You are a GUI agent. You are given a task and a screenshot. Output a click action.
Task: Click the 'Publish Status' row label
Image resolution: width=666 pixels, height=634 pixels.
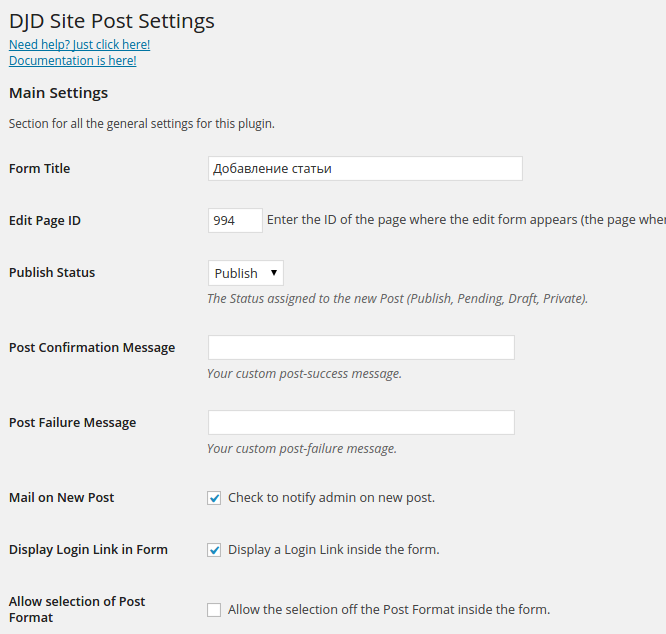point(52,273)
